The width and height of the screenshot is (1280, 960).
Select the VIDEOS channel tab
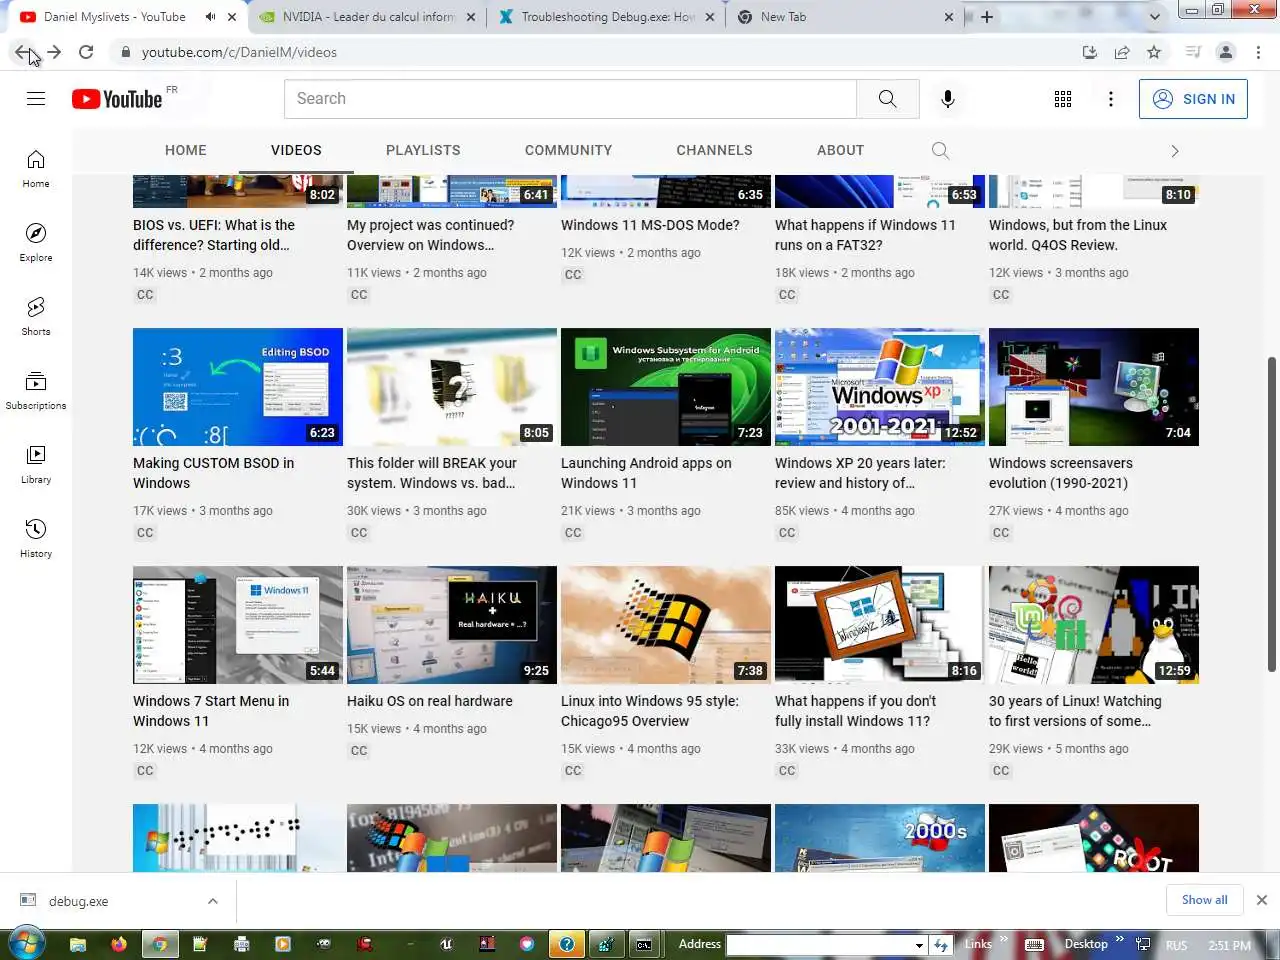coord(296,150)
